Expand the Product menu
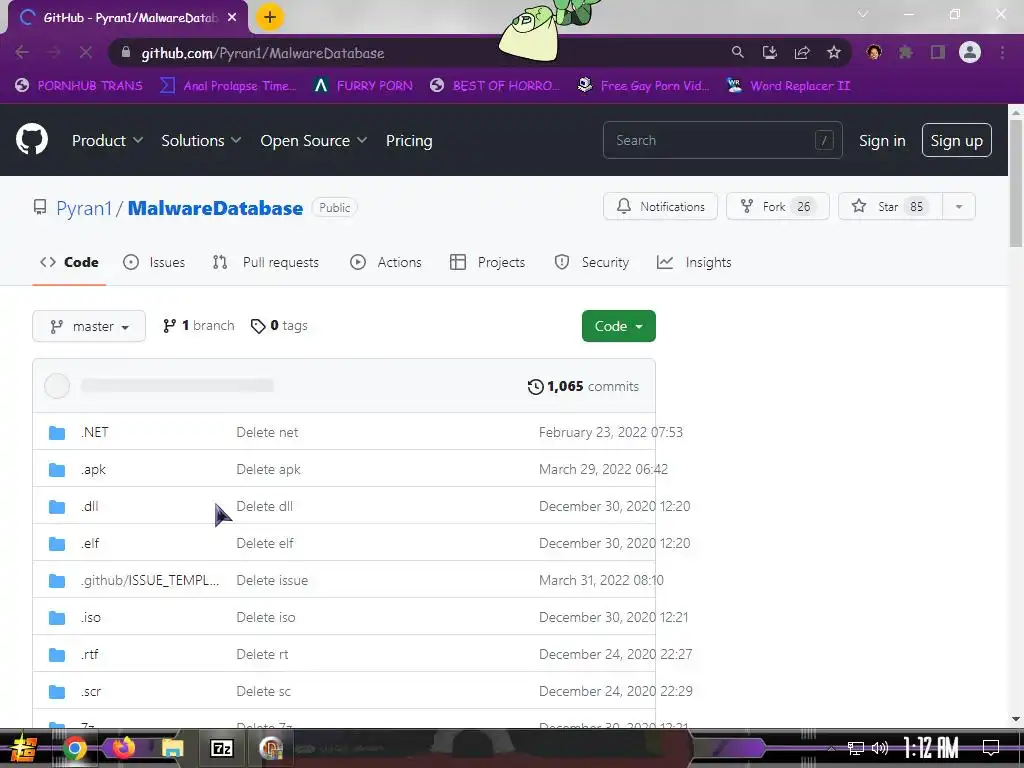Image resolution: width=1024 pixels, height=768 pixels. 107,140
